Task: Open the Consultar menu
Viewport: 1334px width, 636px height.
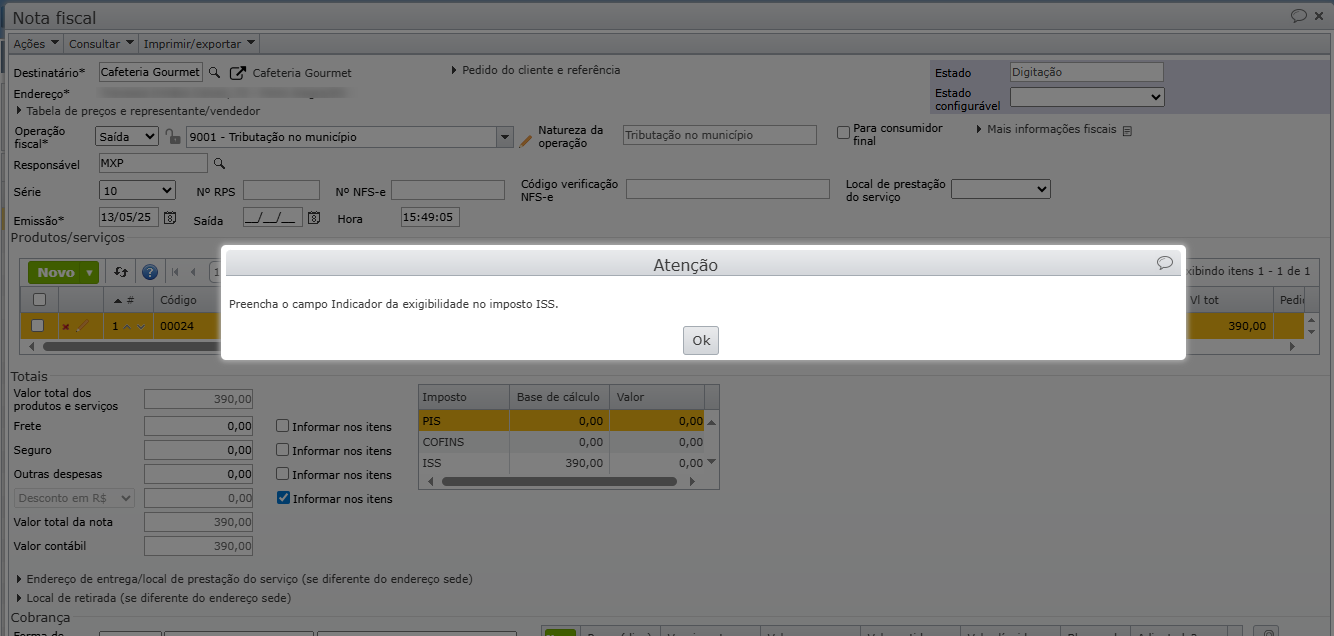Action: tap(101, 44)
